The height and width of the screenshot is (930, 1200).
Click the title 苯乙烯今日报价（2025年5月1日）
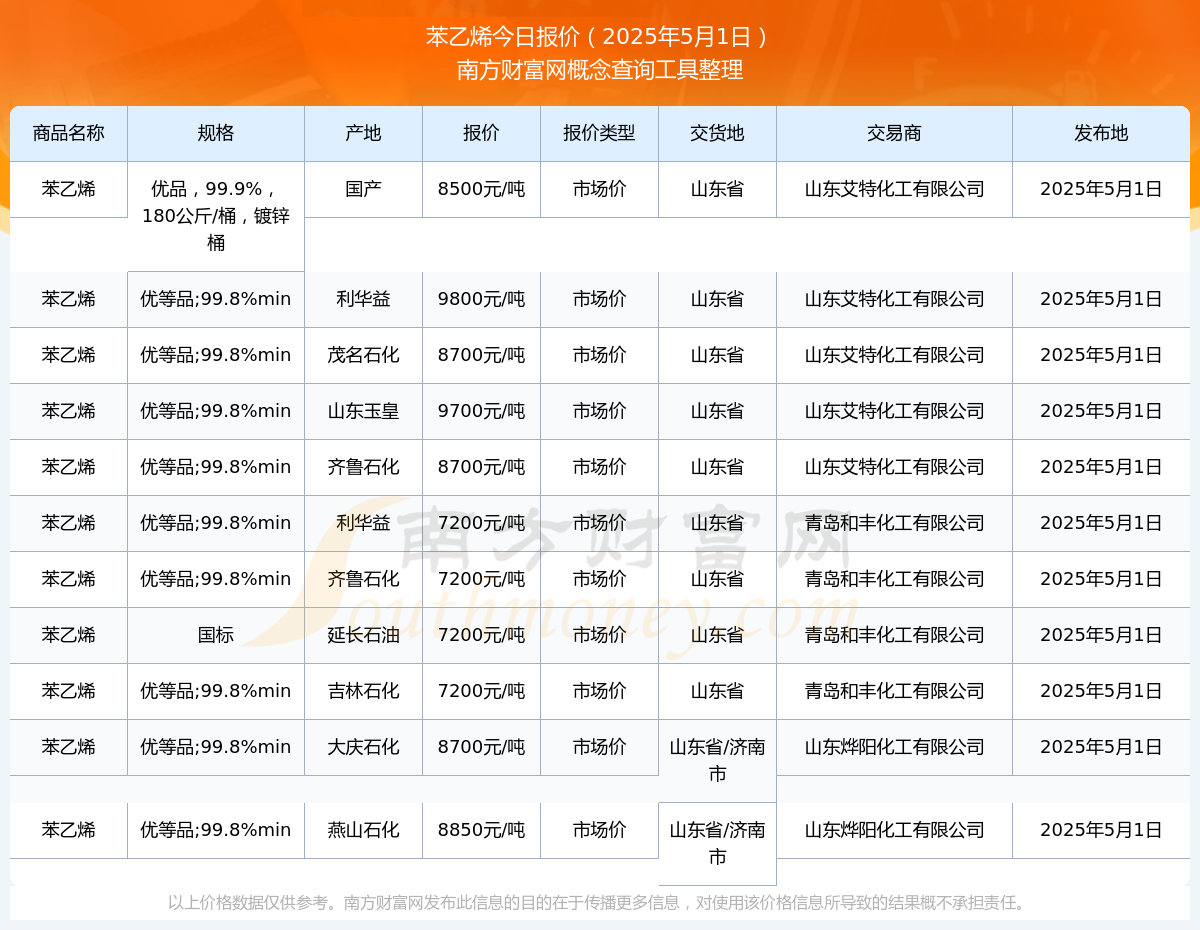tap(600, 37)
